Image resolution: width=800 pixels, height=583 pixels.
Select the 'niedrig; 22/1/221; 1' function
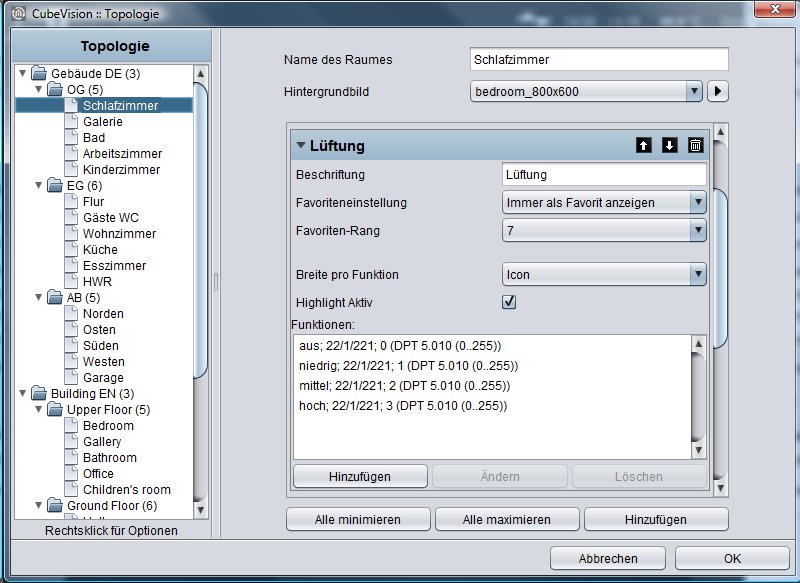tap(408, 366)
